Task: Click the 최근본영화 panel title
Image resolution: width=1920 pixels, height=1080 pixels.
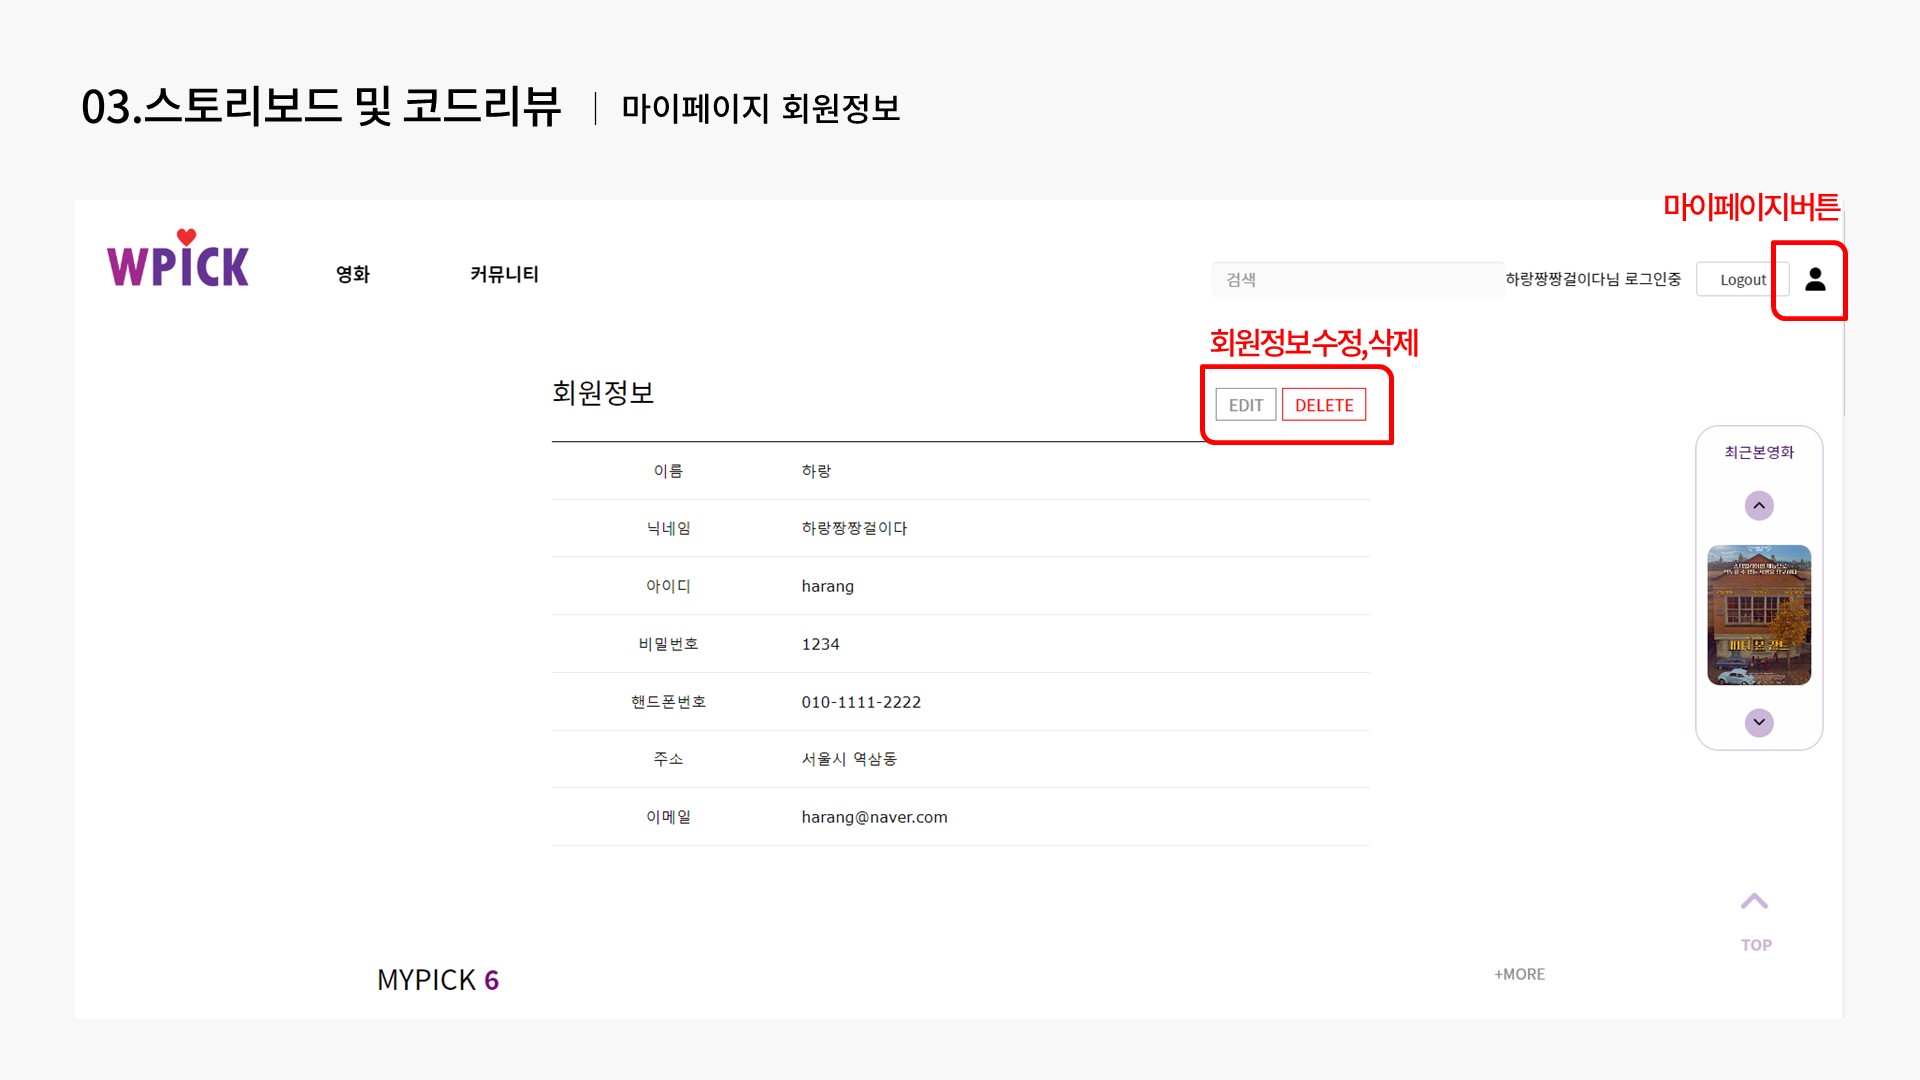Action: click(x=1758, y=452)
